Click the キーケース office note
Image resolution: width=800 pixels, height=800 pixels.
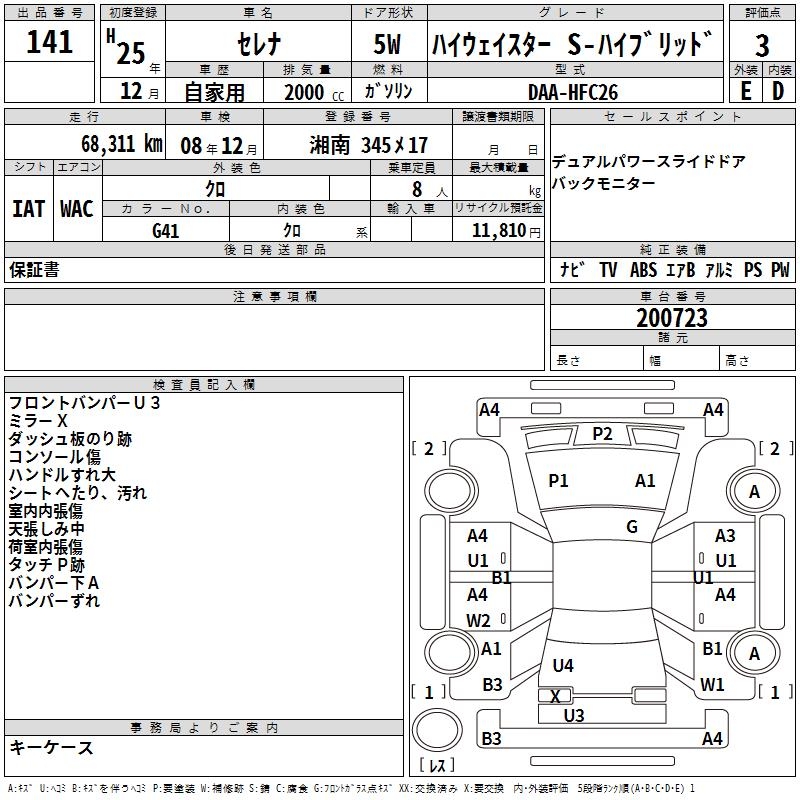tap(51, 747)
